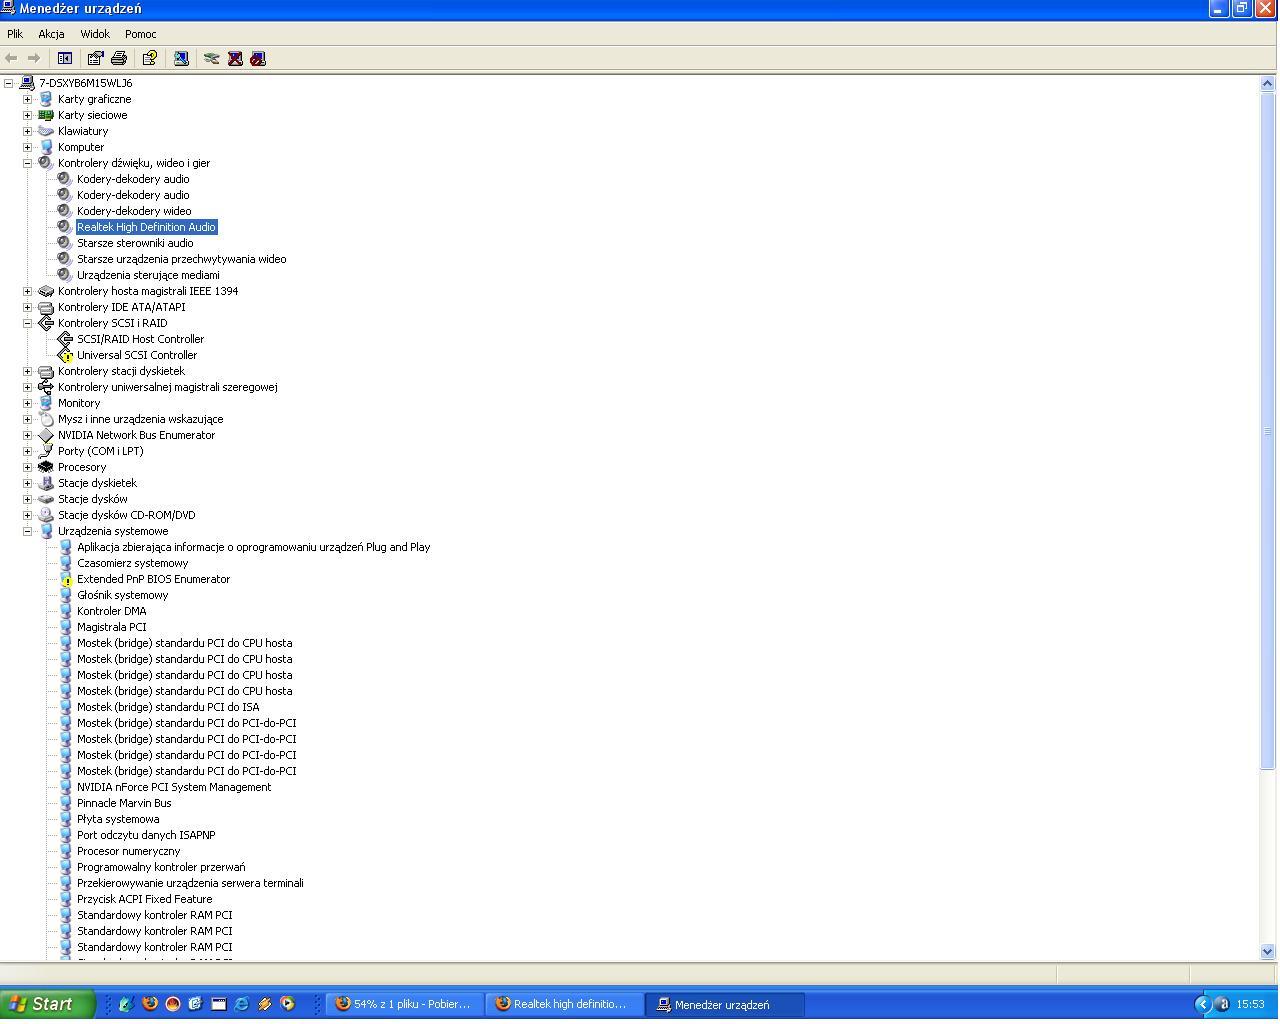Expand the Karty sieciowe node

28,115
